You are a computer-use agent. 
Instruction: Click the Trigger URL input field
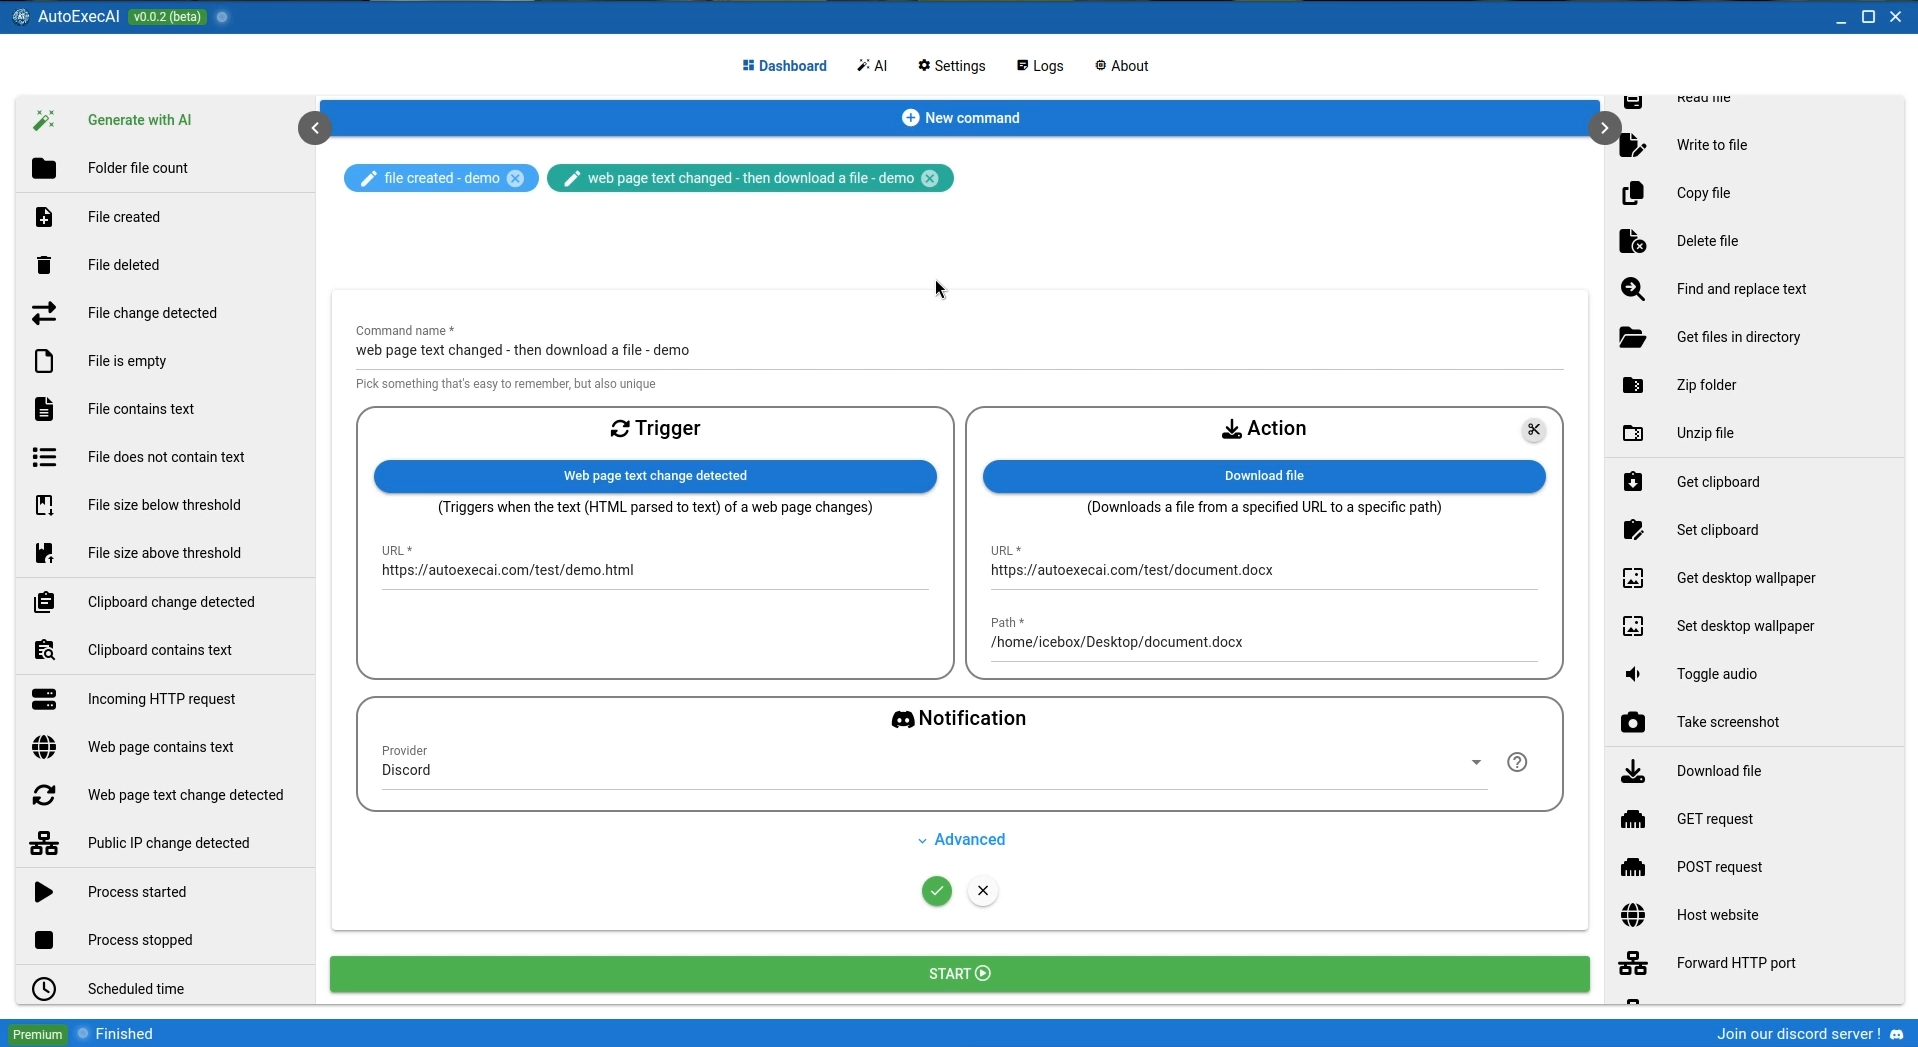[656, 570]
